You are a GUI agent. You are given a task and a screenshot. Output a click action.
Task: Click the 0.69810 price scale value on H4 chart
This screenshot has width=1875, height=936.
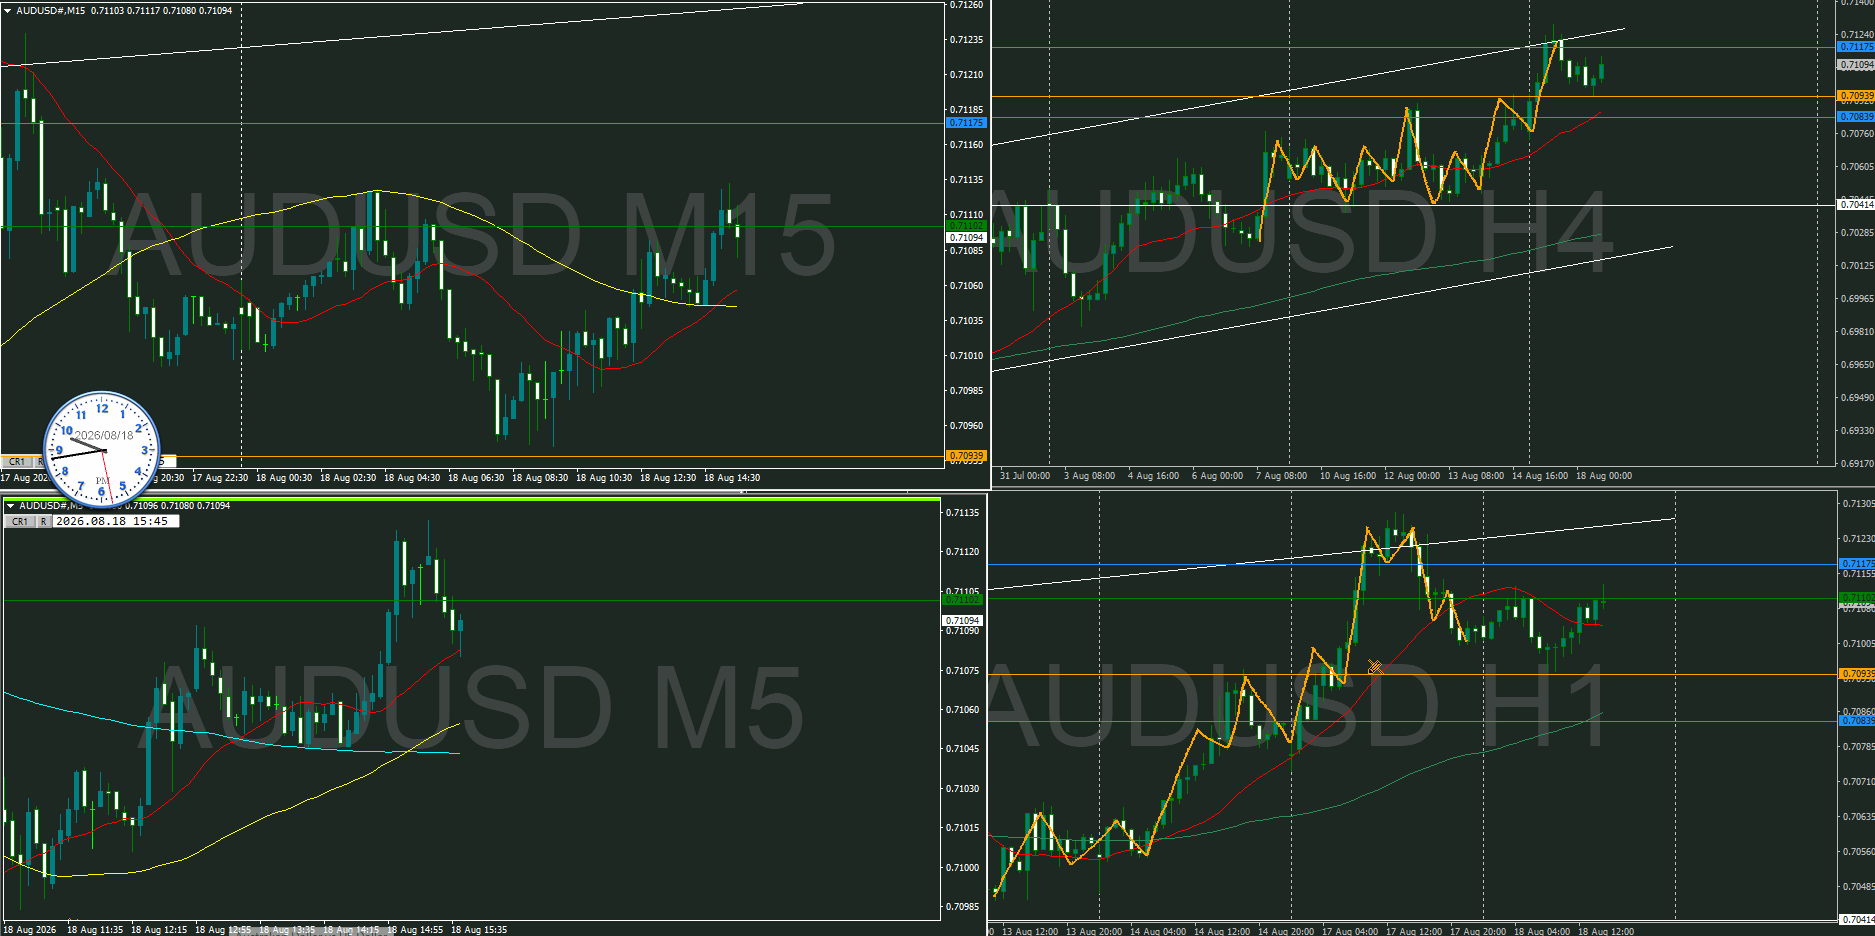tap(1857, 332)
